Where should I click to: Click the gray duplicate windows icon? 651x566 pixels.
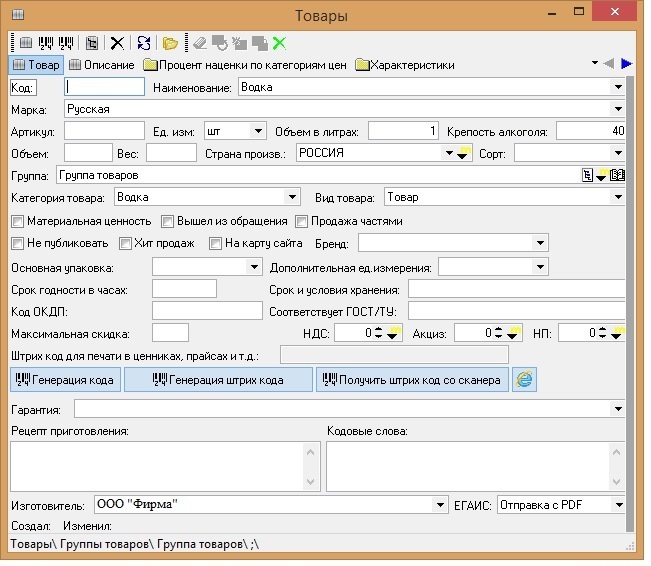[260, 43]
